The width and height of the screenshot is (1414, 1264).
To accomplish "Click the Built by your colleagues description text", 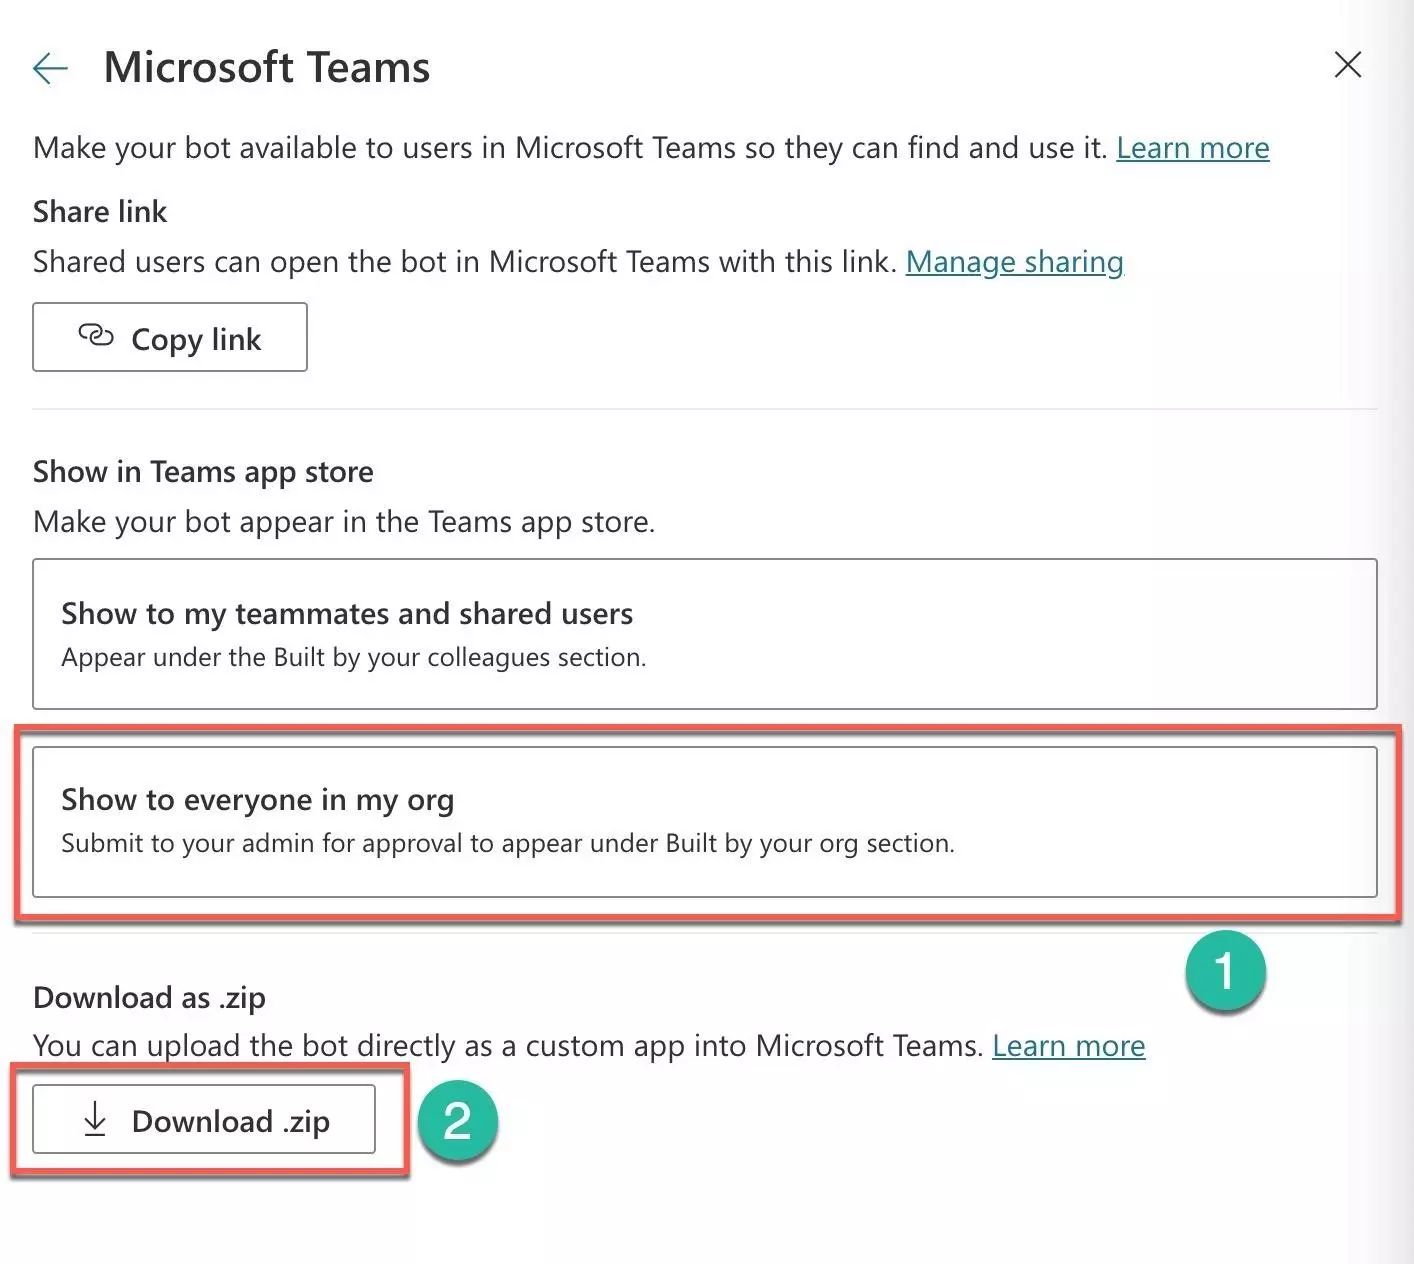I will click(353, 658).
